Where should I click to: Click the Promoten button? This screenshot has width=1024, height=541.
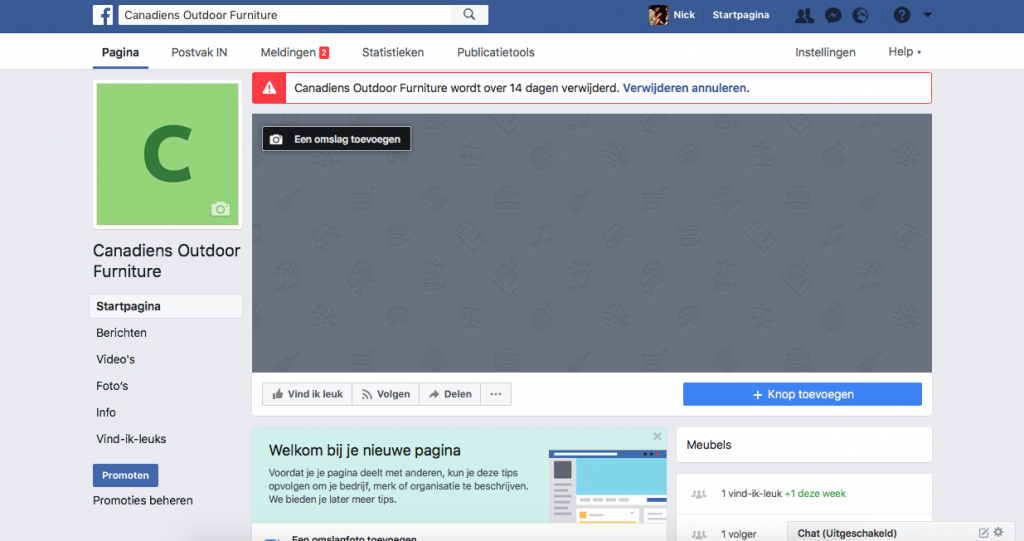[125, 476]
